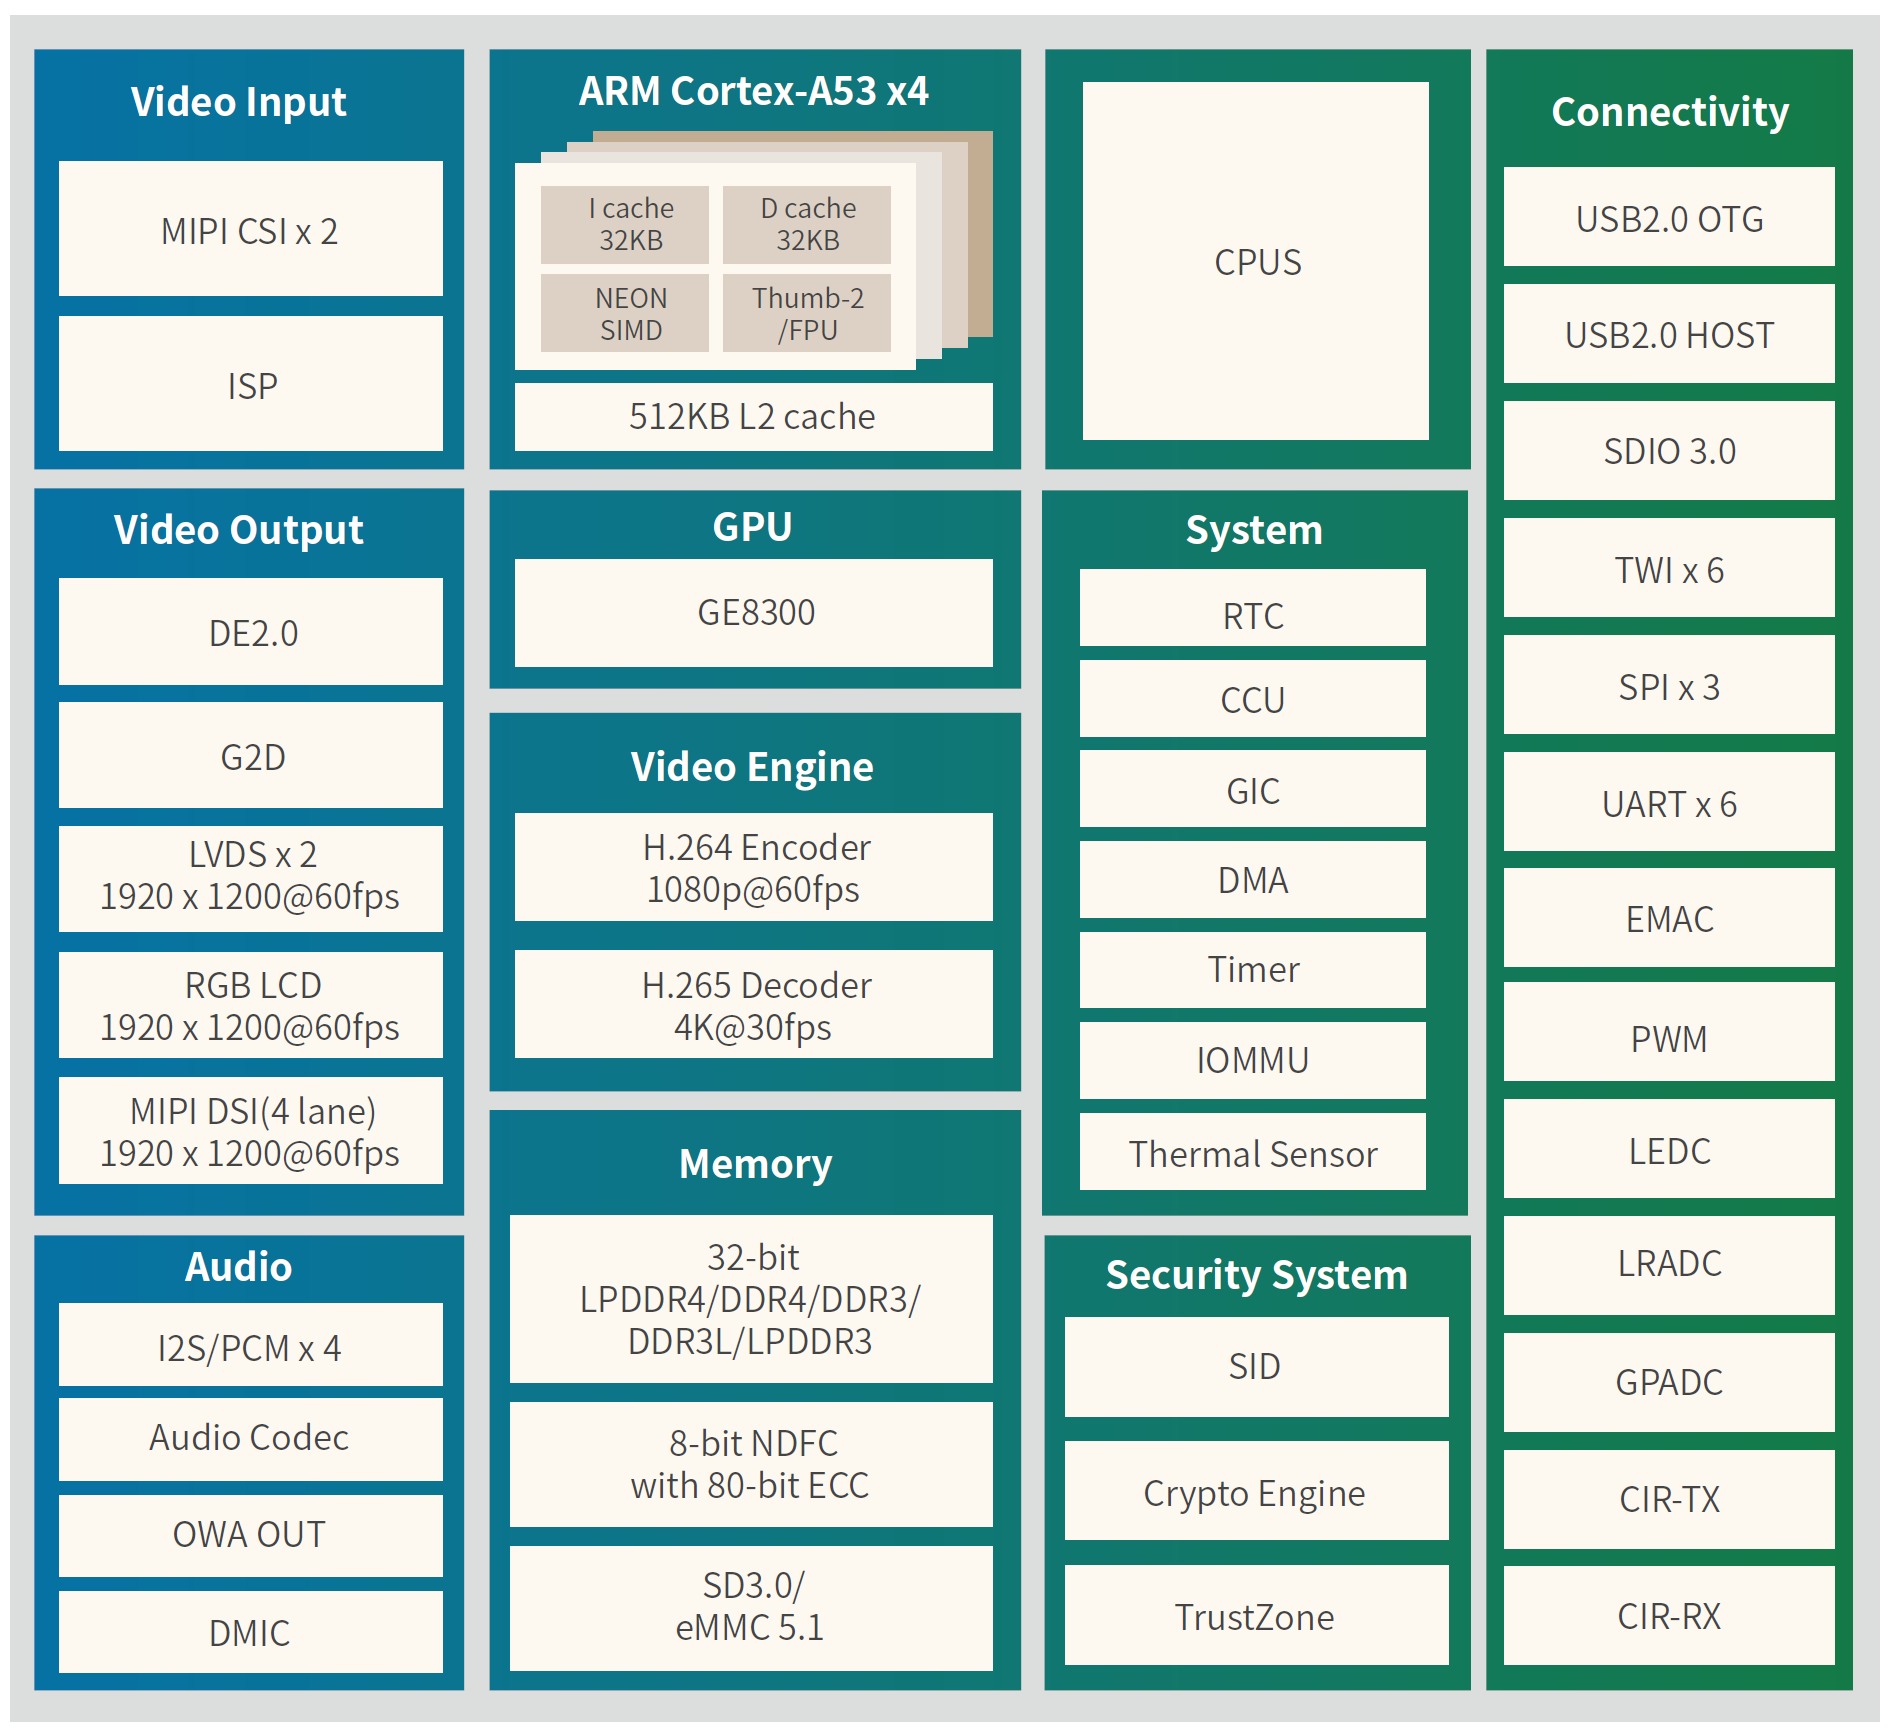Select the TrustZone block
Image resolution: width=1890 pixels, height=1734 pixels.
tap(1256, 1615)
